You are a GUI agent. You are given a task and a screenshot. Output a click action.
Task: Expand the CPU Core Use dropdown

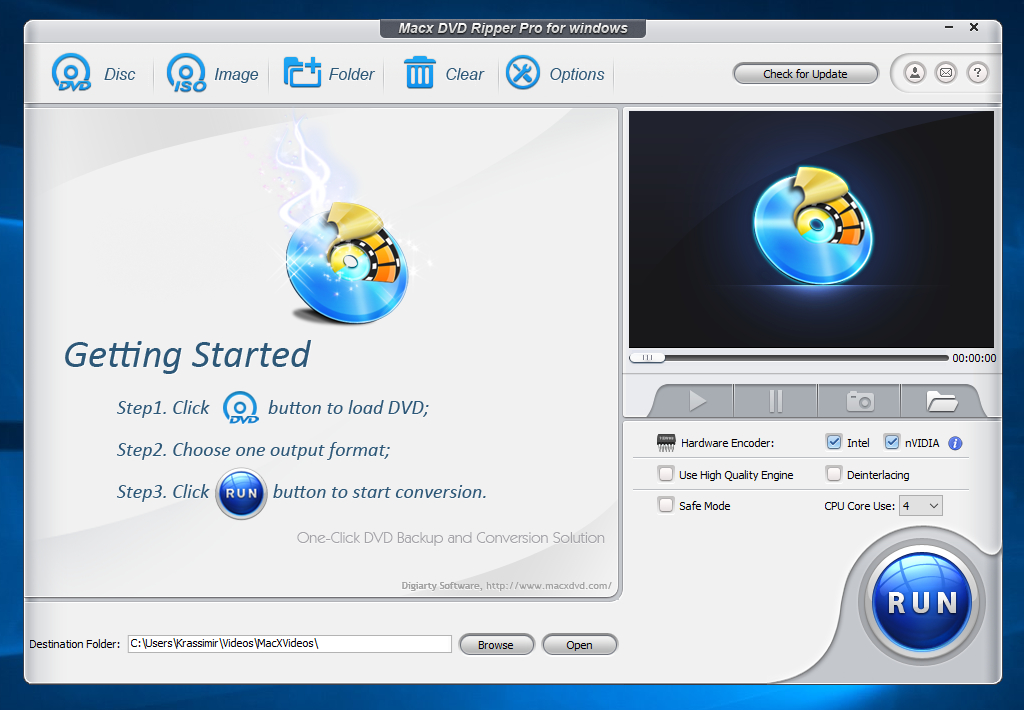point(921,506)
